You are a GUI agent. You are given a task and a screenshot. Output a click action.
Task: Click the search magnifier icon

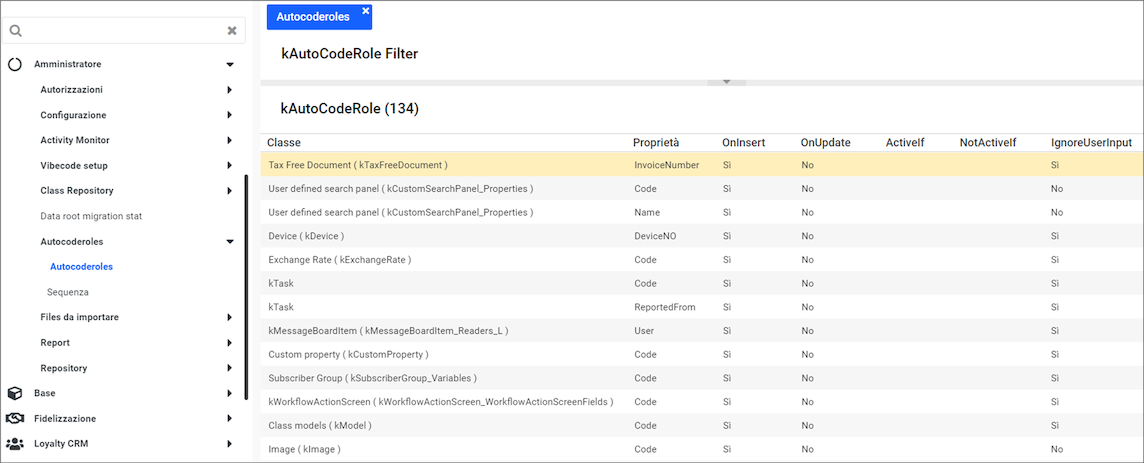pos(16,30)
